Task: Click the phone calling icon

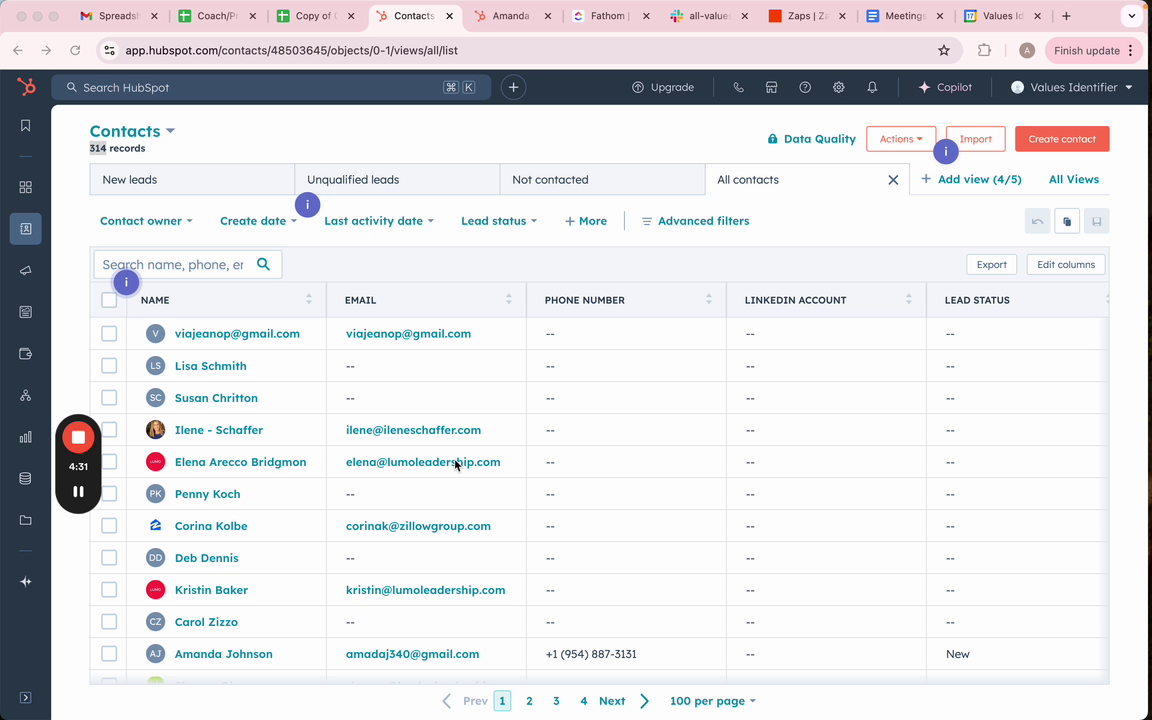Action: [x=738, y=87]
